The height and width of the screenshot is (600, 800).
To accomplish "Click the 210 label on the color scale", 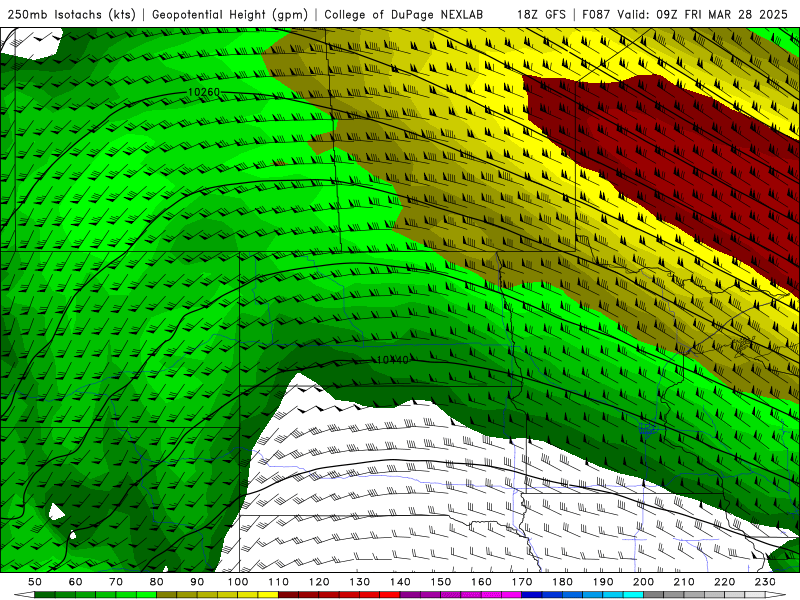I will point(684,582).
